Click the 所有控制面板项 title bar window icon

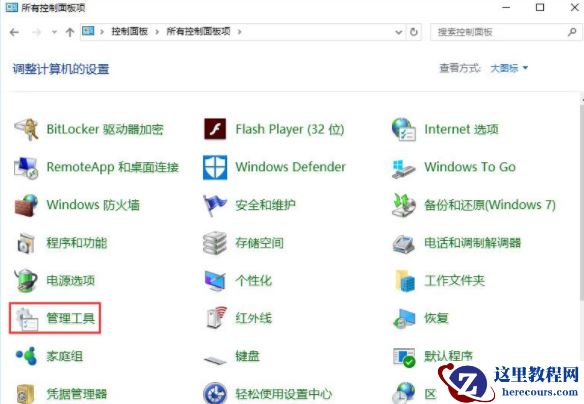tap(12, 7)
